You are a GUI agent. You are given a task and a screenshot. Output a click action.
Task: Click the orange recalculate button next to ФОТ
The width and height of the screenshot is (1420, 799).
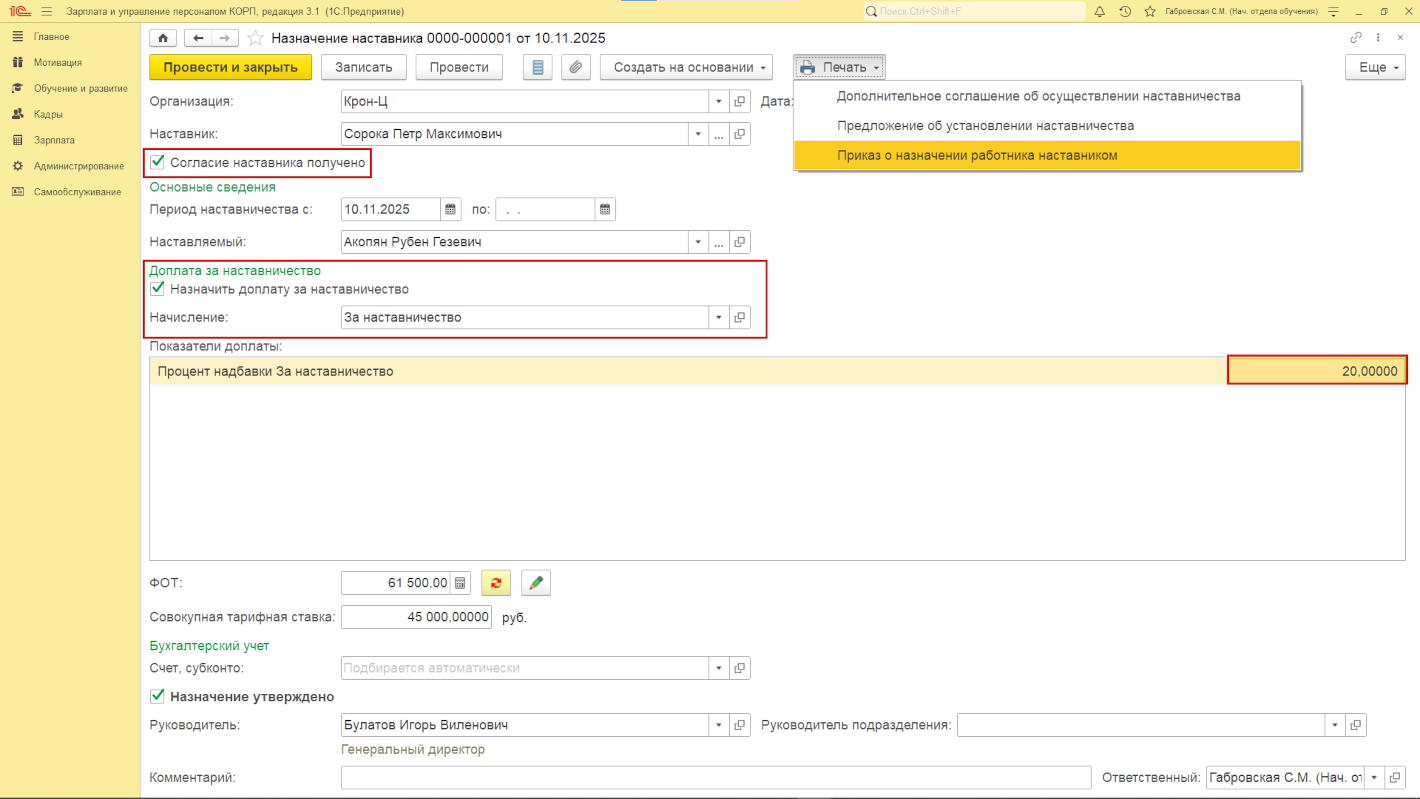[496, 583]
